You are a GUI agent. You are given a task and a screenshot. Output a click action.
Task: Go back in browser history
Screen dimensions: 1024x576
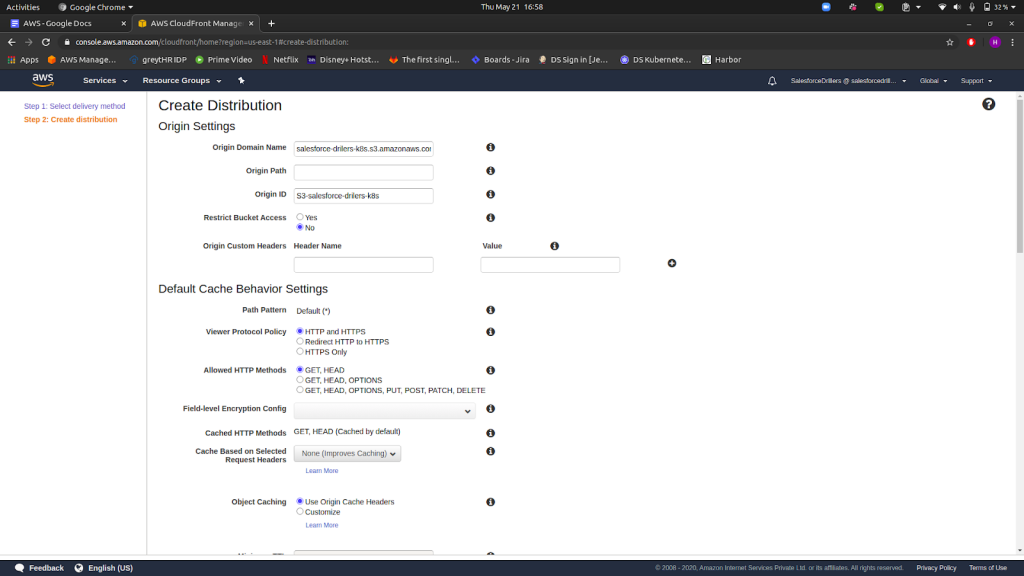click(12, 42)
